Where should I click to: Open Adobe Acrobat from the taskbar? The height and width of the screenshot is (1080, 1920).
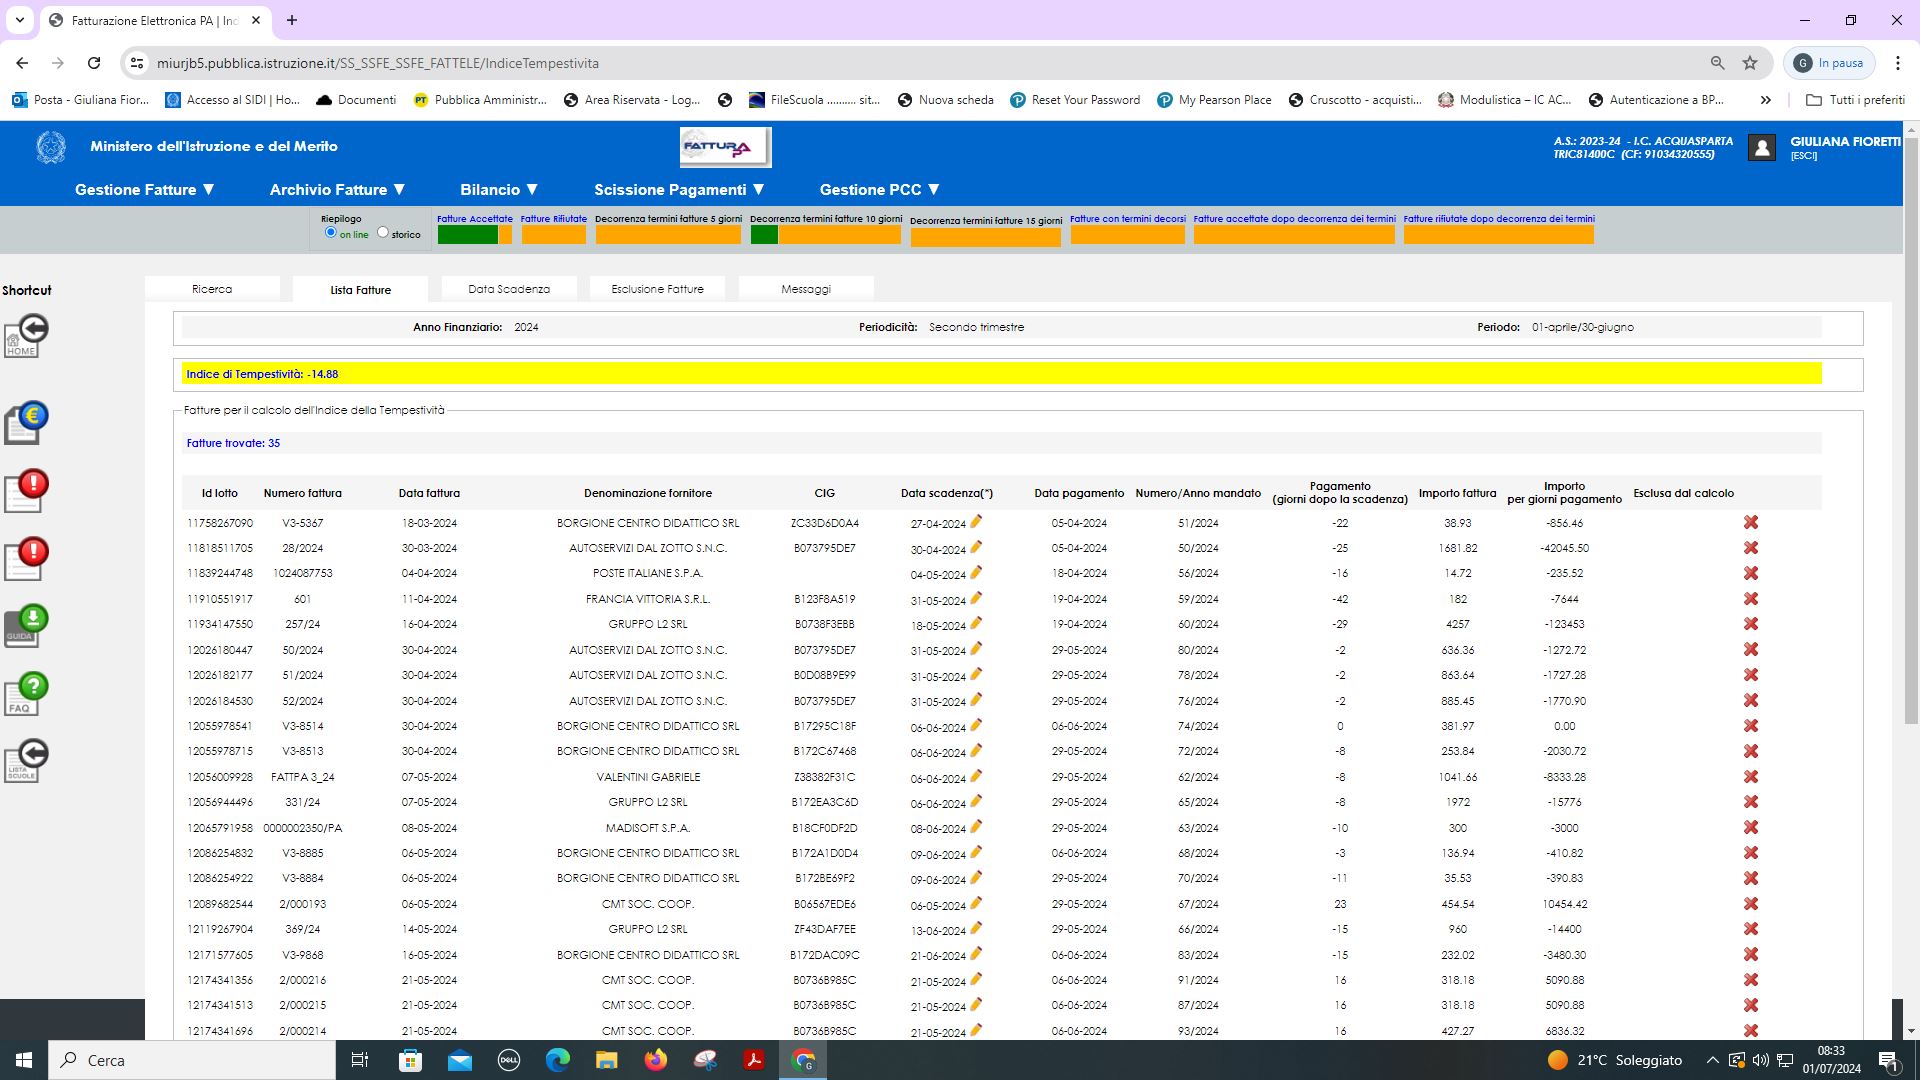[754, 1060]
